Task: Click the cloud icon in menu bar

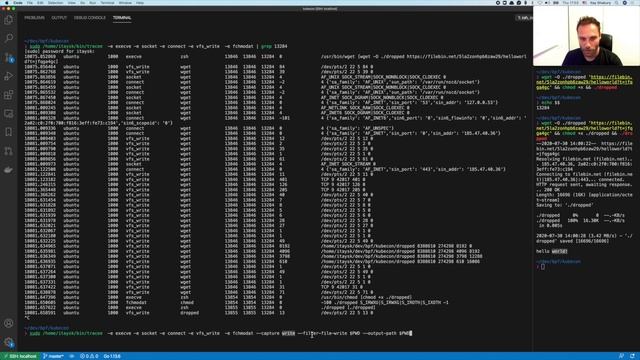Action: [512, 3]
